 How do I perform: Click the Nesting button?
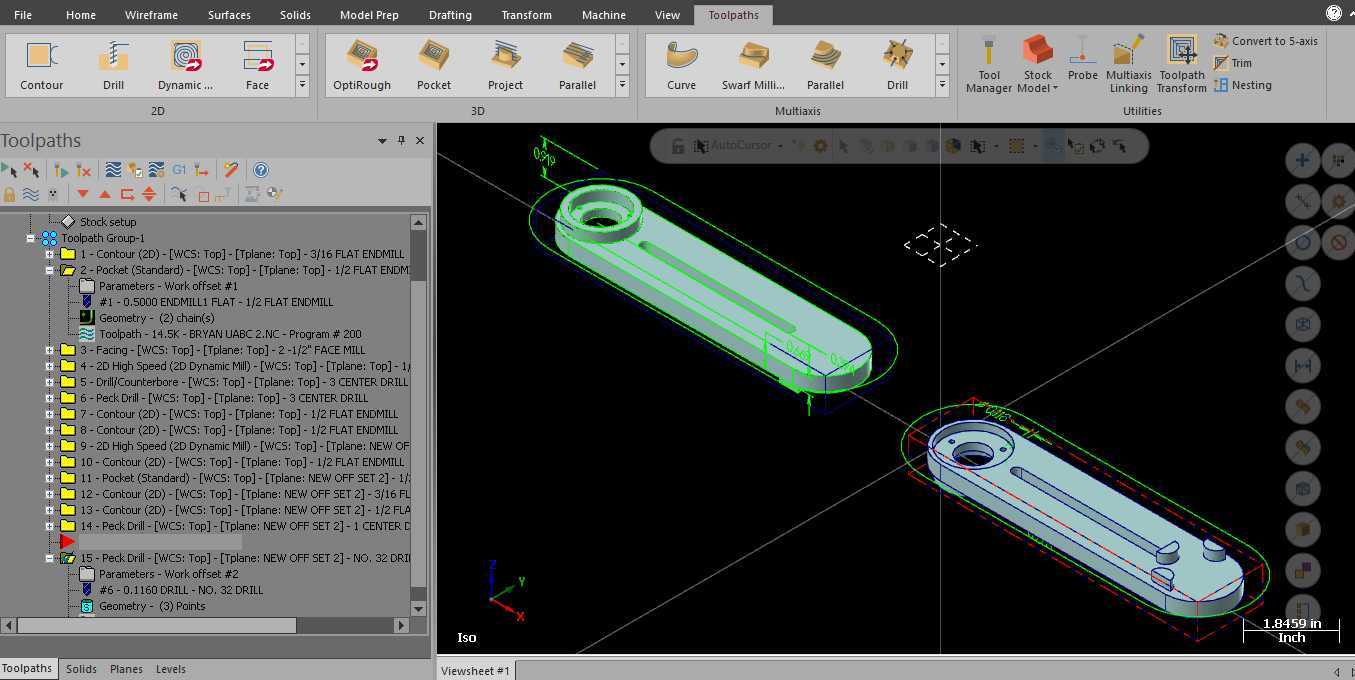(1243, 85)
